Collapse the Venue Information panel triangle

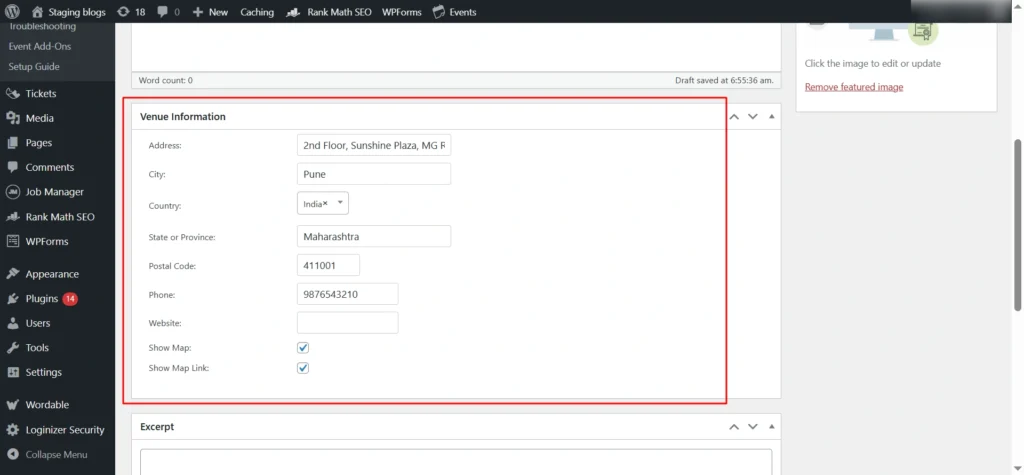[771, 116]
